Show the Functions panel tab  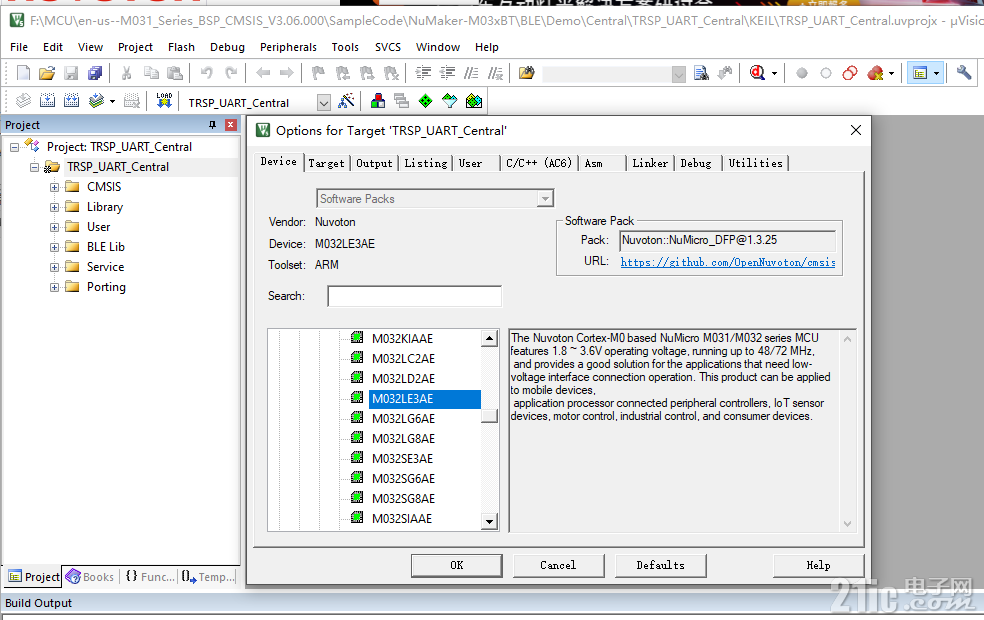[x=149, y=577]
